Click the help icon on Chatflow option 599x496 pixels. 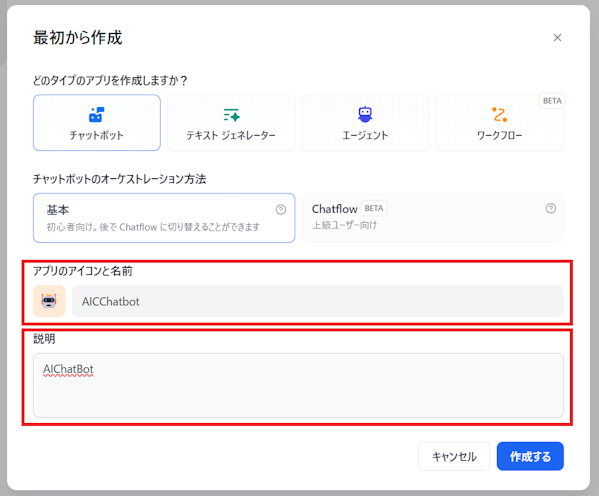tap(550, 208)
